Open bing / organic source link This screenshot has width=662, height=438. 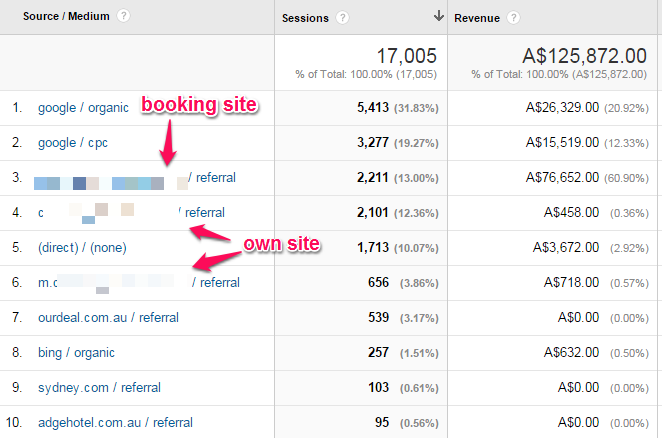pyautogui.click(x=76, y=352)
